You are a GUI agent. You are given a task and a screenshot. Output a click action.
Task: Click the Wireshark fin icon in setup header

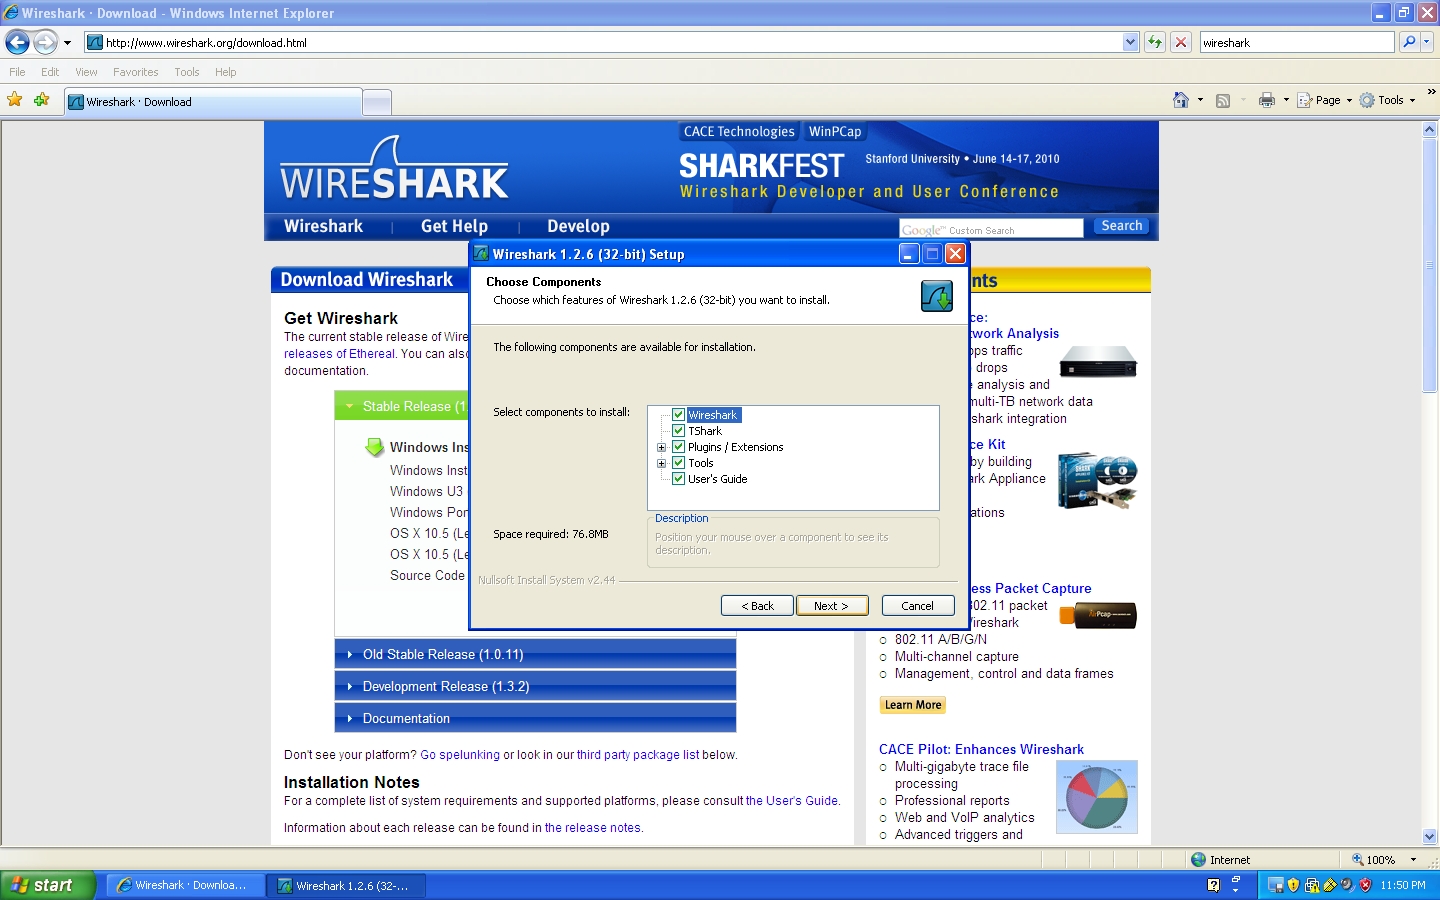937,296
